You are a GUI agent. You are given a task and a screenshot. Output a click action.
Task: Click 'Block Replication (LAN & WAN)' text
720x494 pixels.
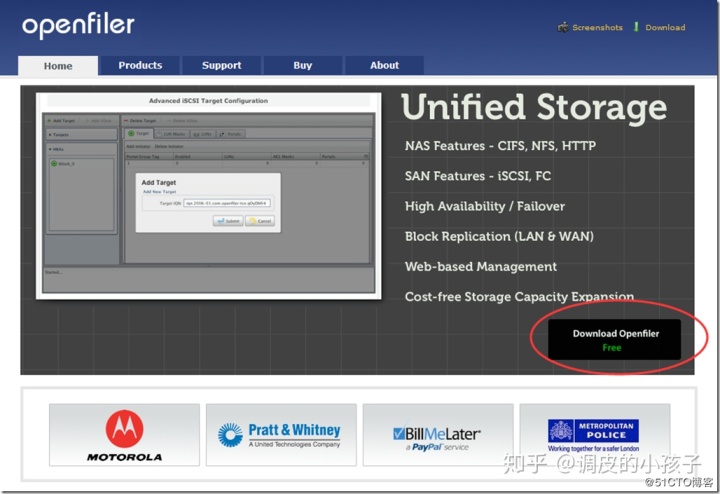pyautogui.click(x=499, y=236)
